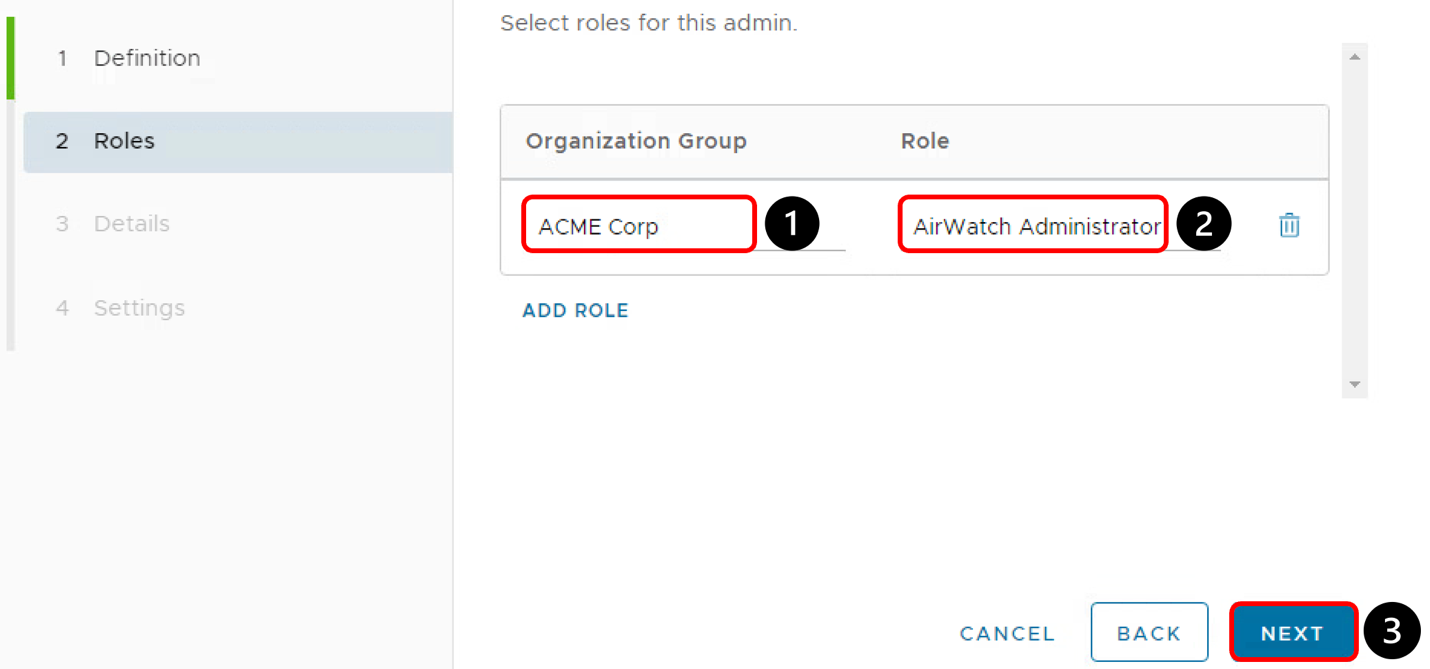The width and height of the screenshot is (1430, 669).
Task: Click the ACME Corp organization group field
Action: click(638, 226)
